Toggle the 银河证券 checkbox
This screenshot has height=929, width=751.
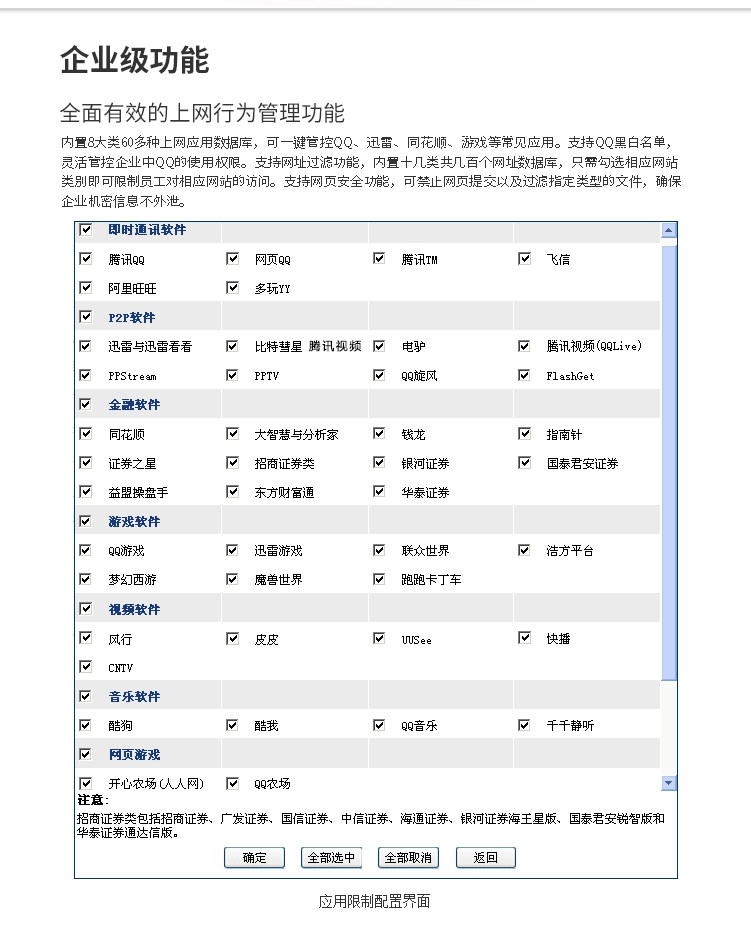pyautogui.click(x=379, y=462)
